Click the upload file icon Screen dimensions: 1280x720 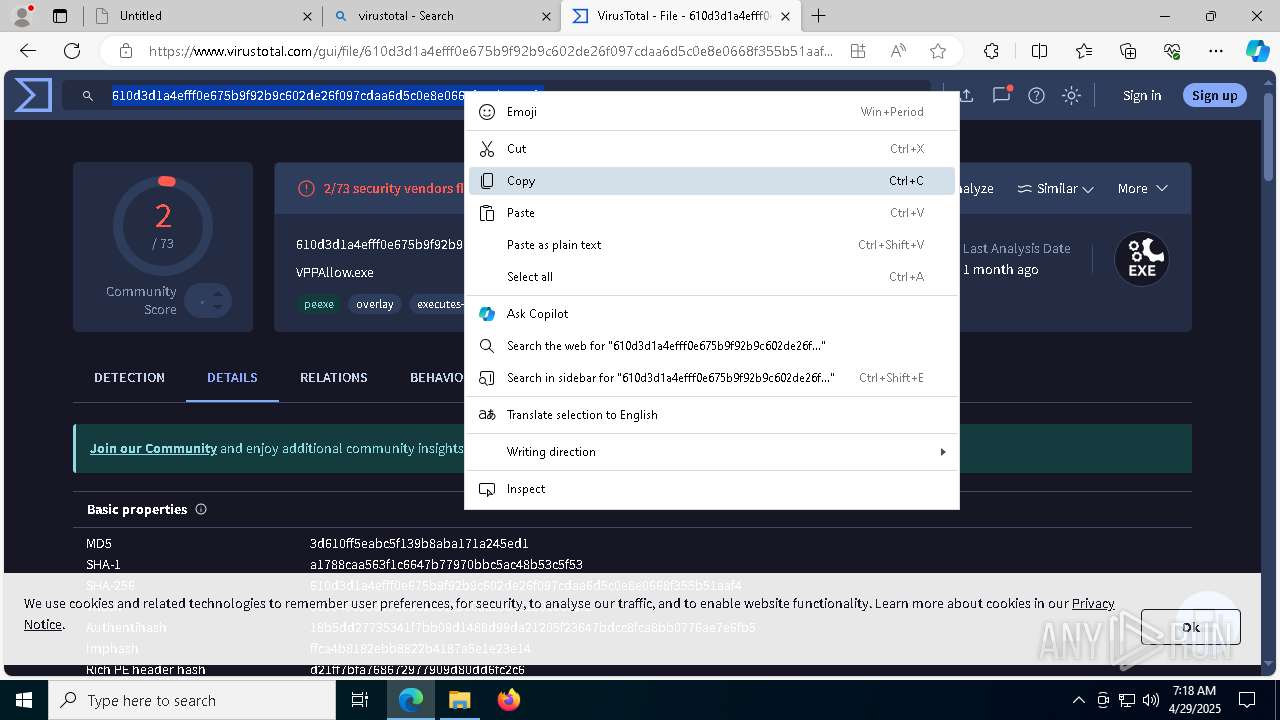tap(966, 95)
